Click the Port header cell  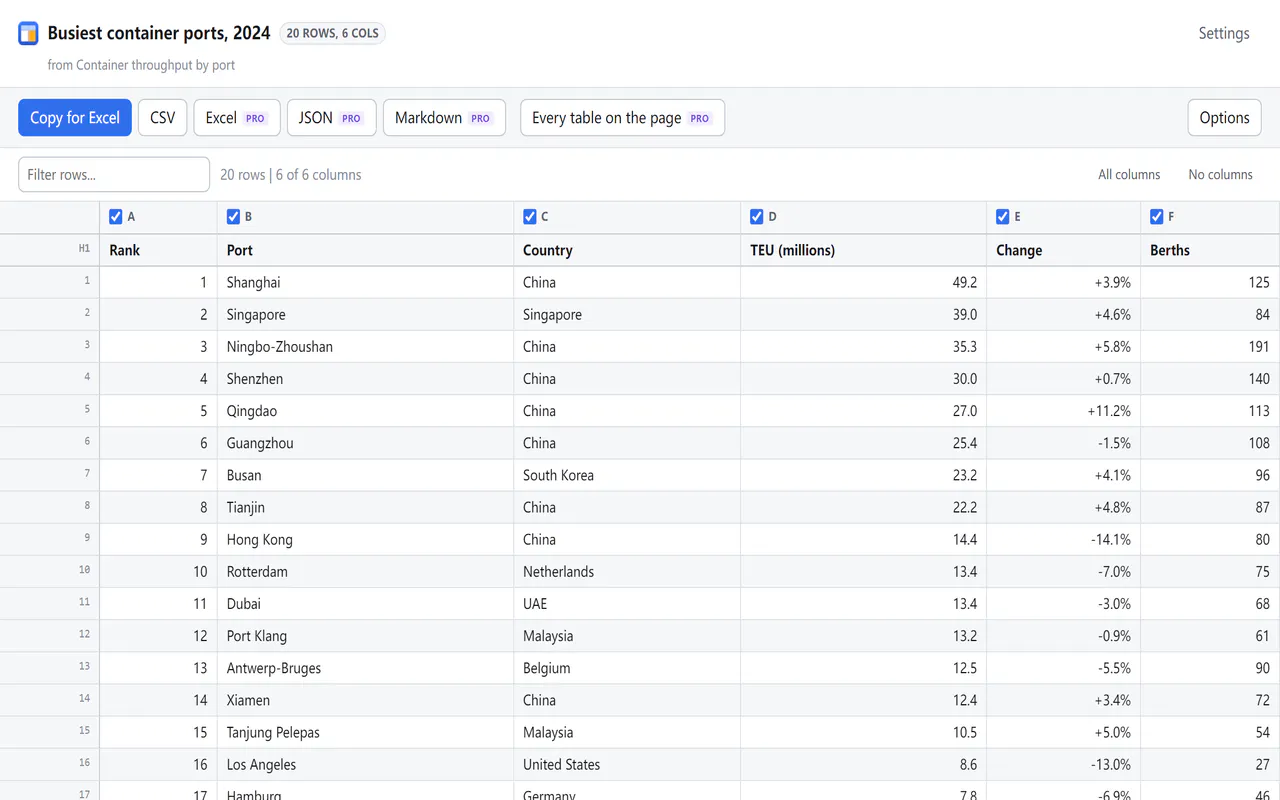(365, 250)
